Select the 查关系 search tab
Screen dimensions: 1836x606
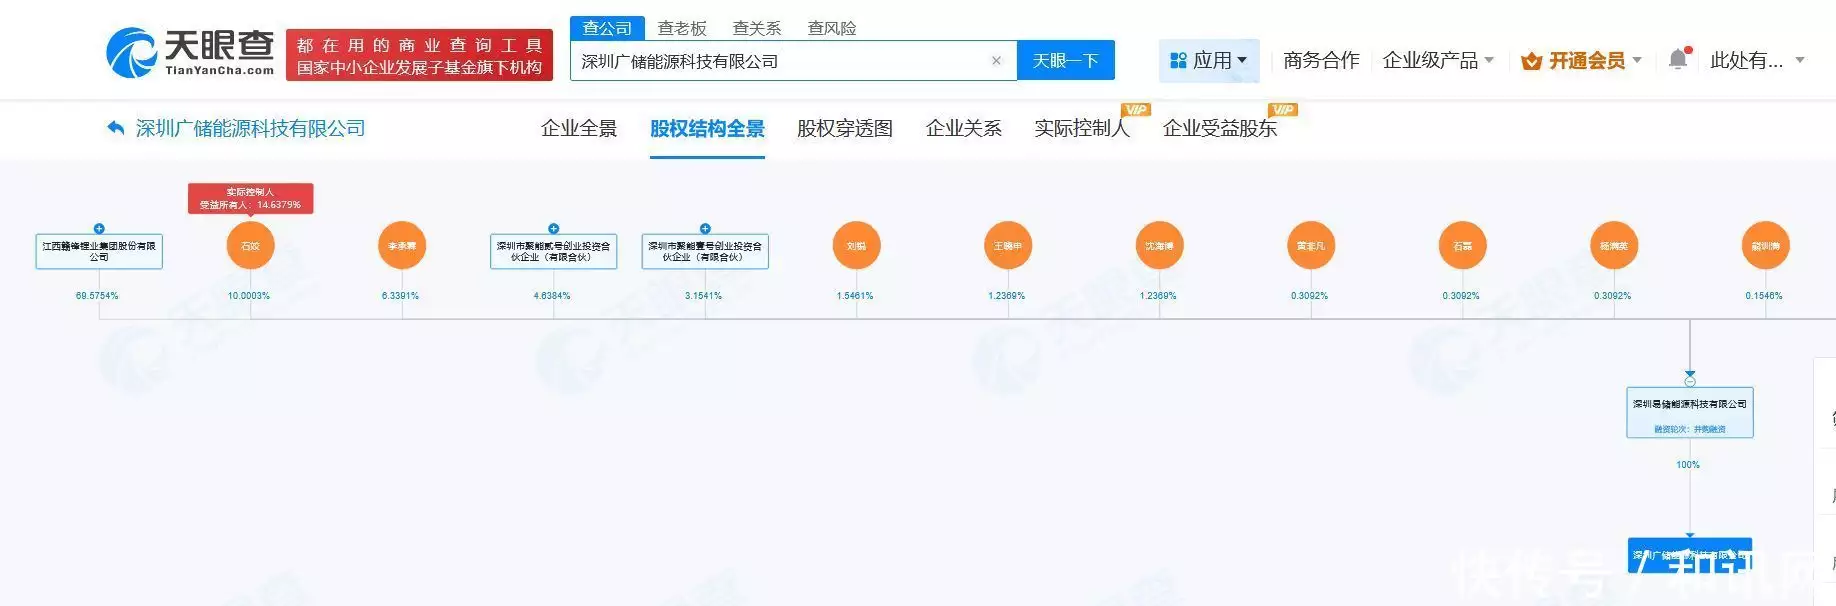[757, 28]
